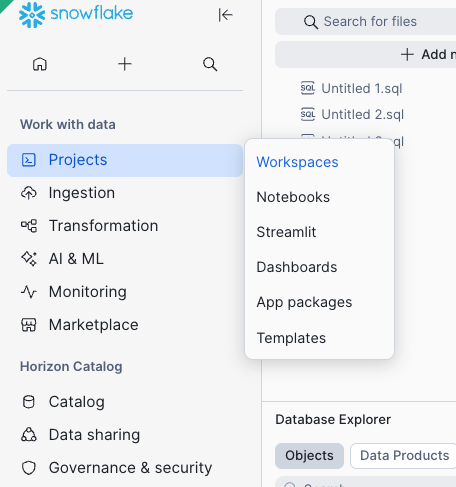Click SQL file icon beside Untitled 1.sql
The height and width of the screenshot is (487, 456).
(x=308, y=88)
